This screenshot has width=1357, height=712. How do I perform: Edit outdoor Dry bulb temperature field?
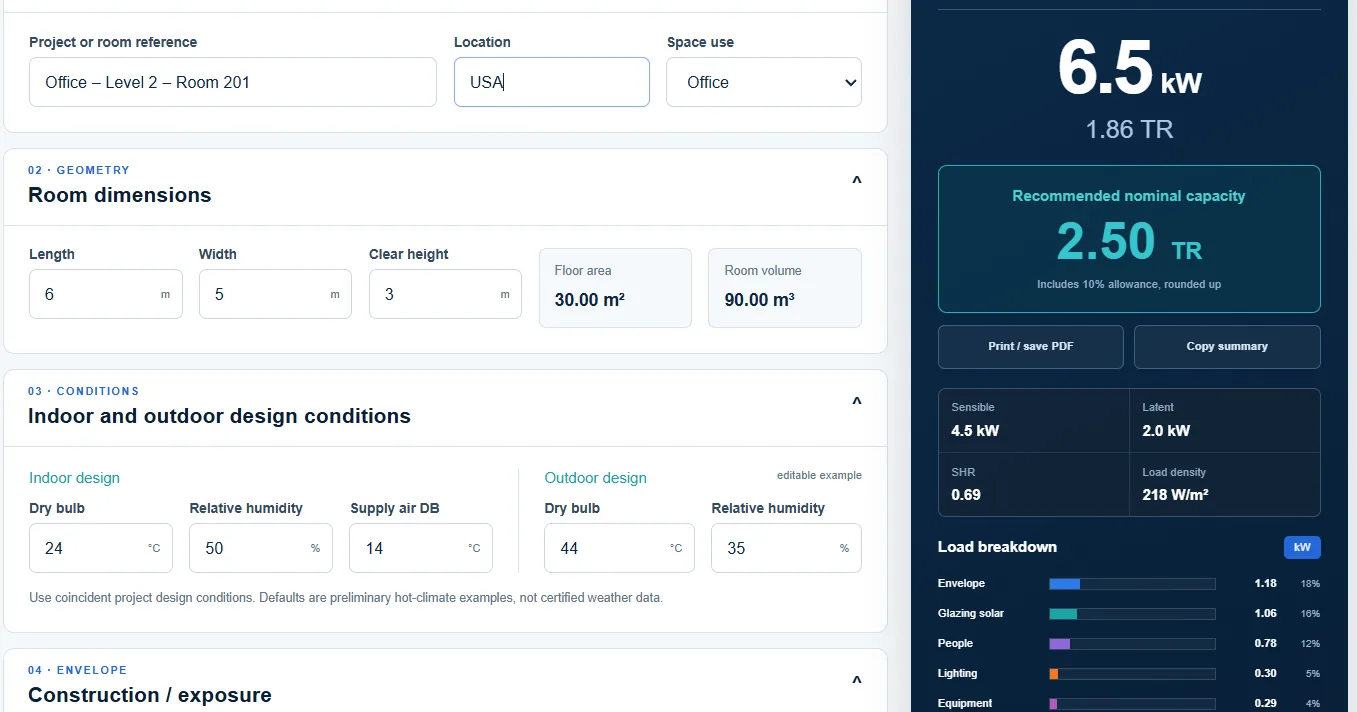(x=619, y=548)
